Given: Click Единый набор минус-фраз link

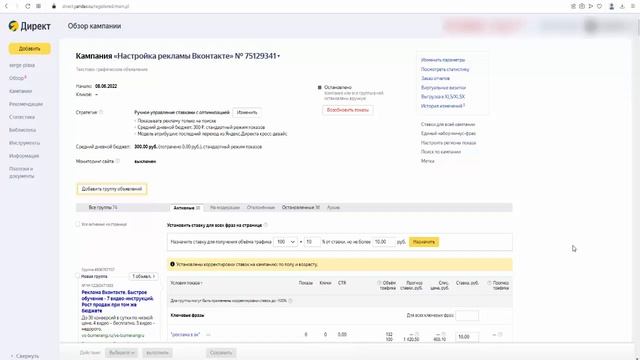Looking at the screenshot, I should coord(448,133).
